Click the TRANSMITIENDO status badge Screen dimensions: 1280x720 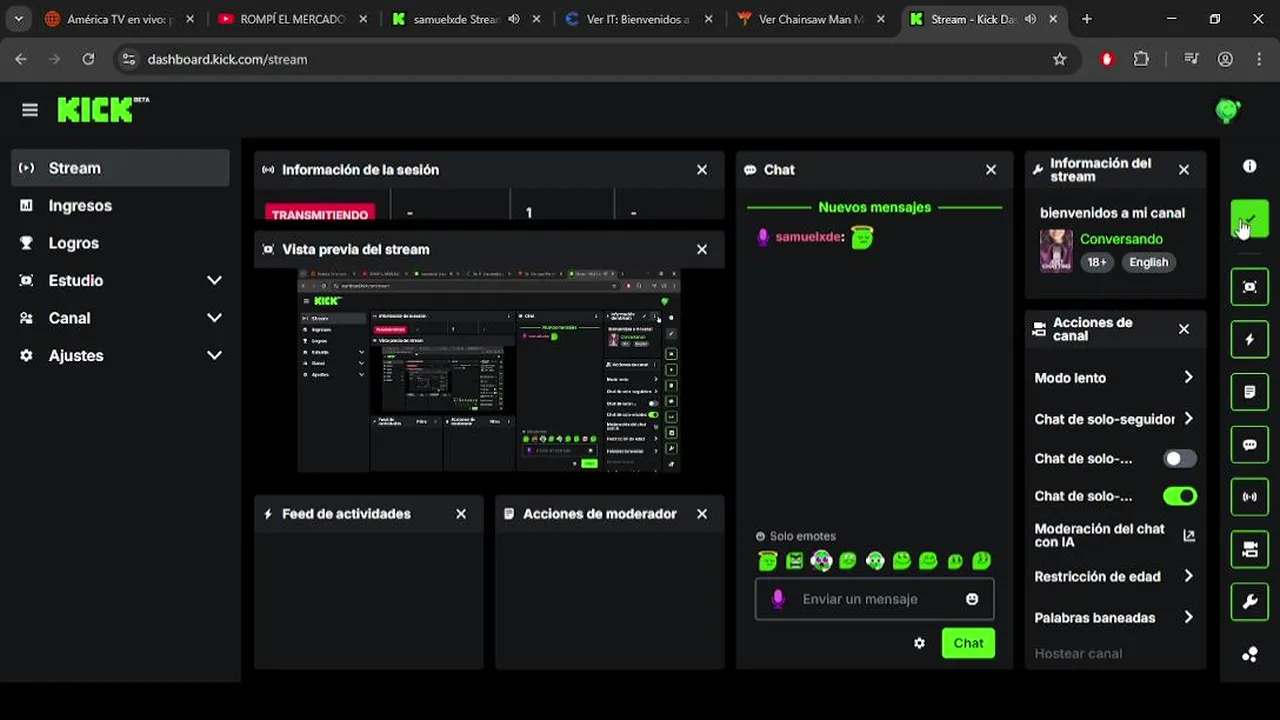pos(320,214)
